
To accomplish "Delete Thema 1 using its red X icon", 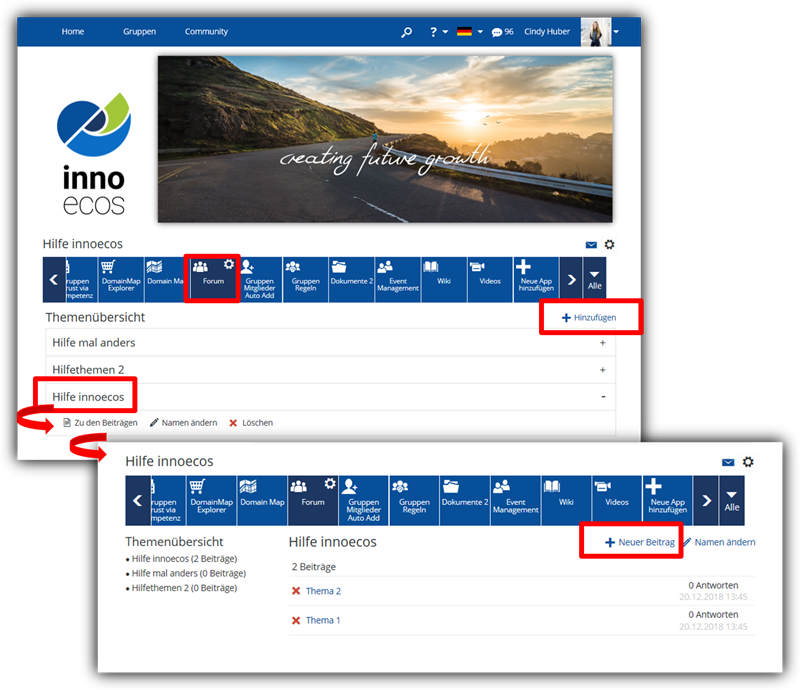I will 295,620.
